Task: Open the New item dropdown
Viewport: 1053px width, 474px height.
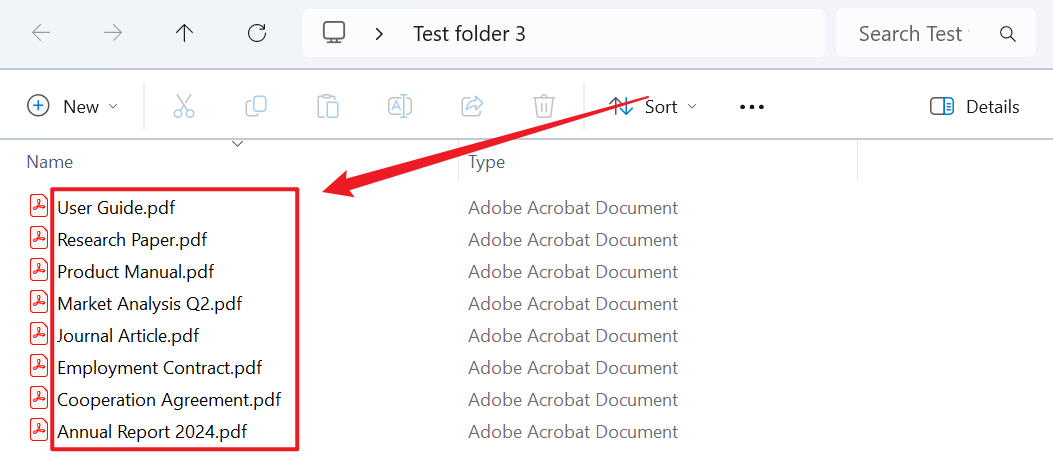Action: (x=73, y=106)
